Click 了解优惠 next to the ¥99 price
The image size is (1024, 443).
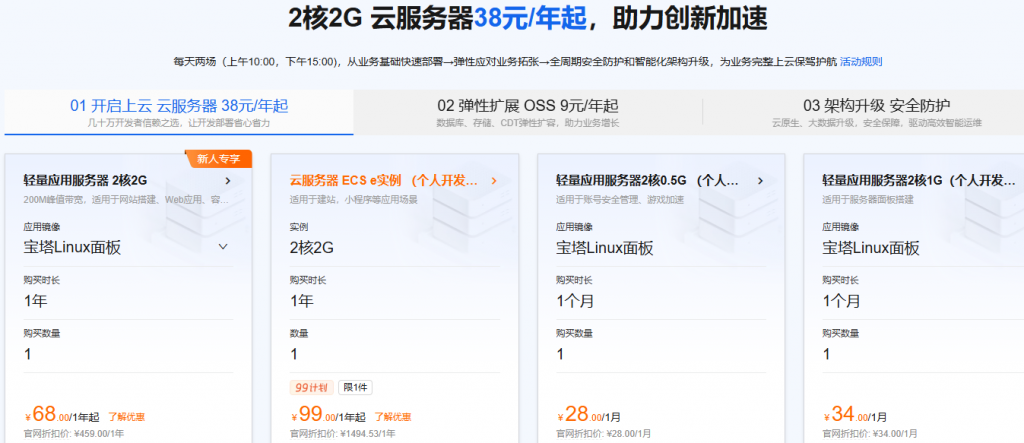coord(394,417)
